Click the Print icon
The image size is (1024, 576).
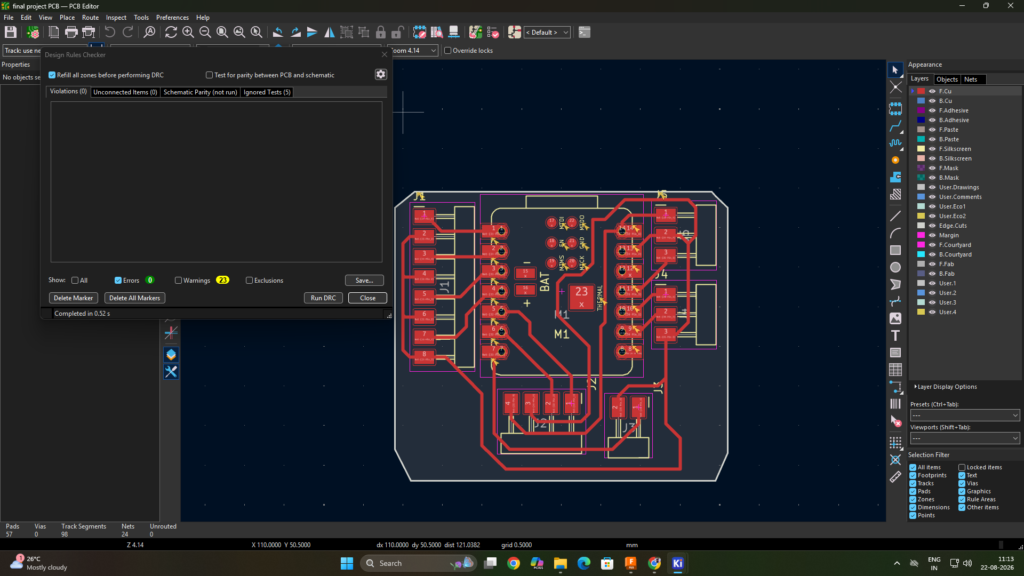coord(71,32)
